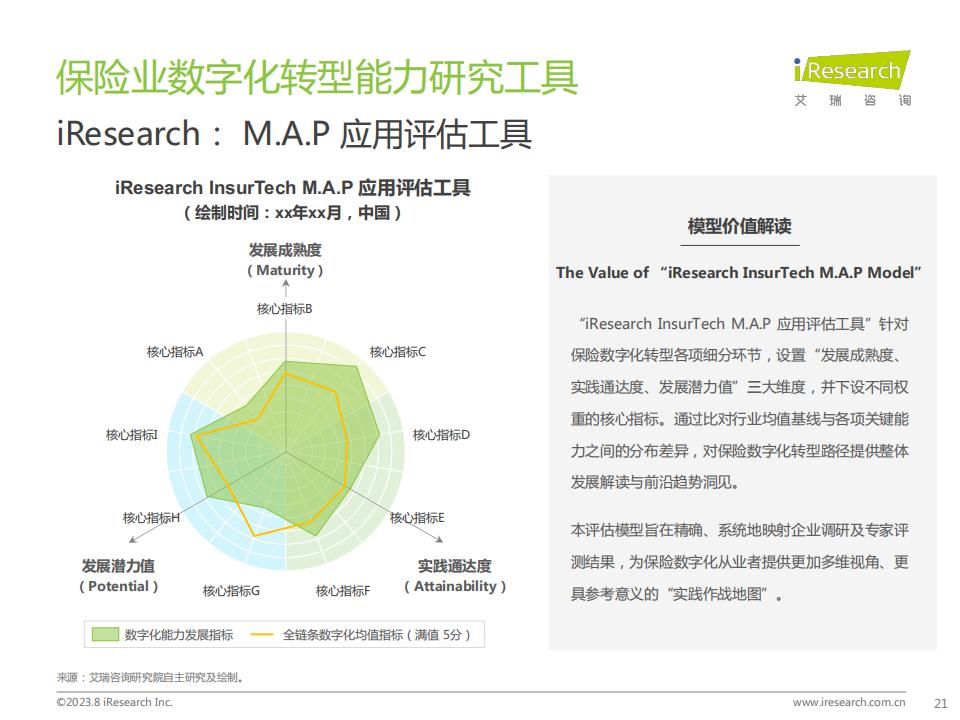Viewport: 960px width, 720px height.
Task: Click the 发展成熟度 (Maturity) axis label
Action: coord(285,260)
